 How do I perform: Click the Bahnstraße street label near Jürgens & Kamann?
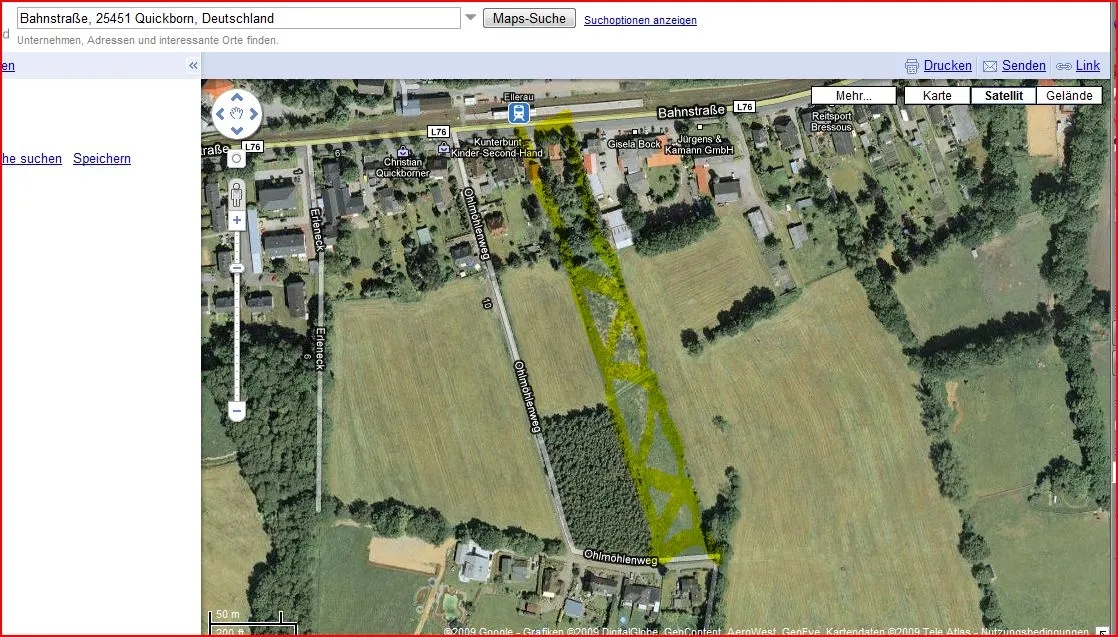pyautogui.click(x=691, y=111)
